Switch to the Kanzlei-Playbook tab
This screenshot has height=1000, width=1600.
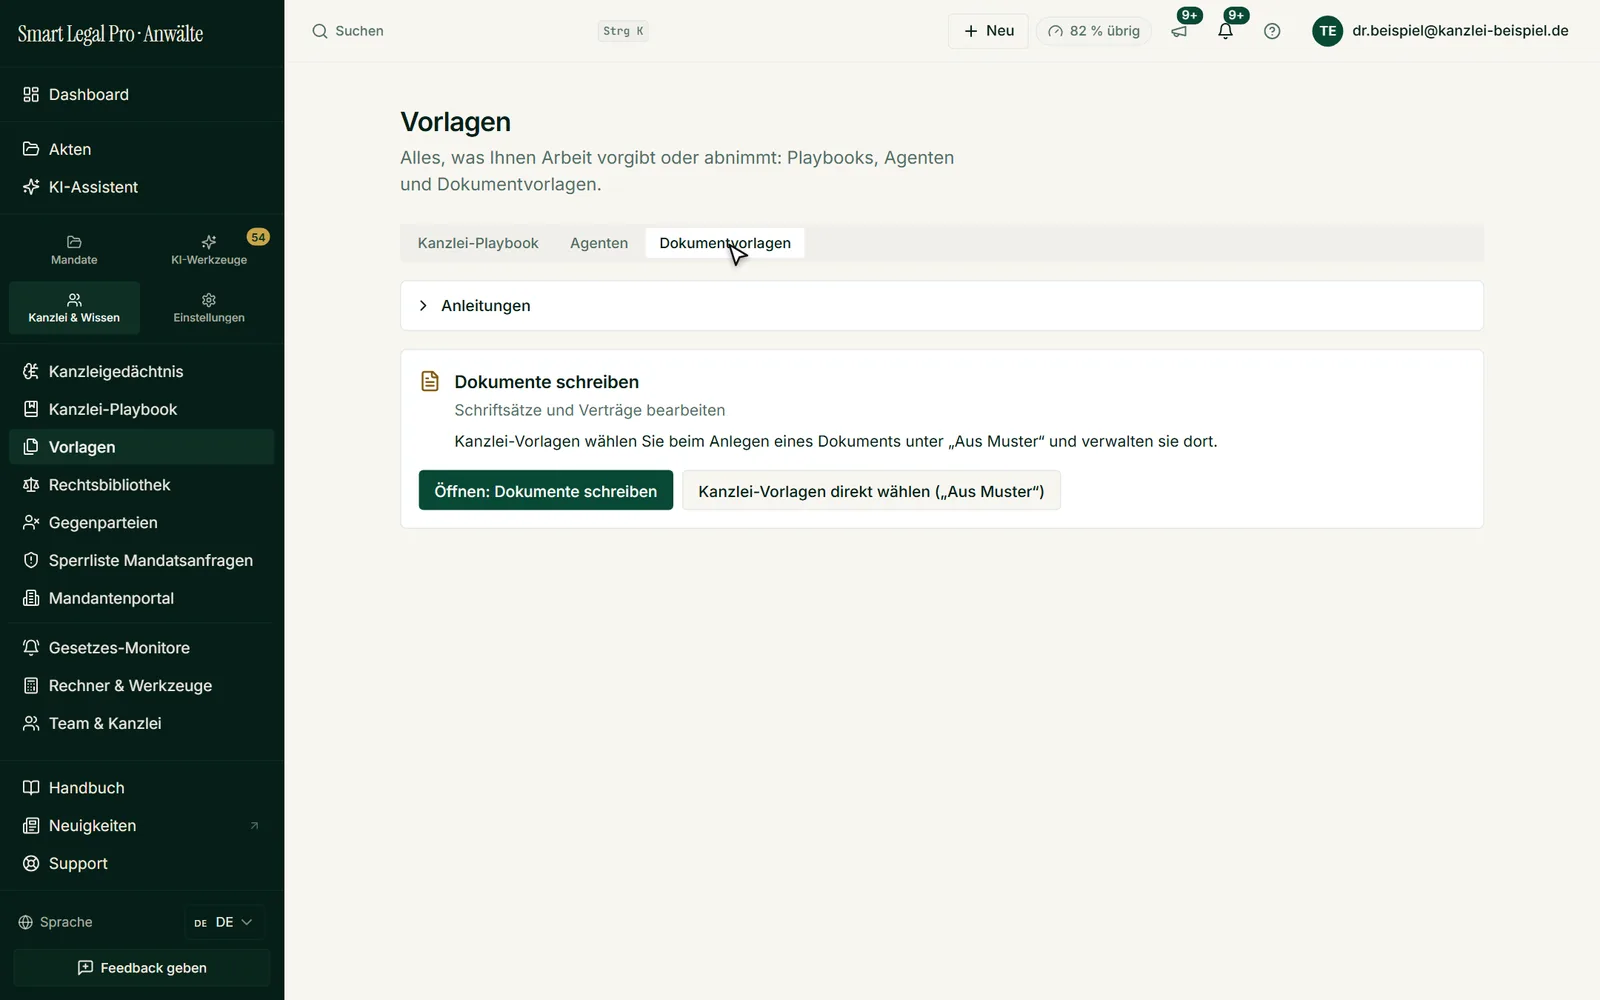coord(478,243)
